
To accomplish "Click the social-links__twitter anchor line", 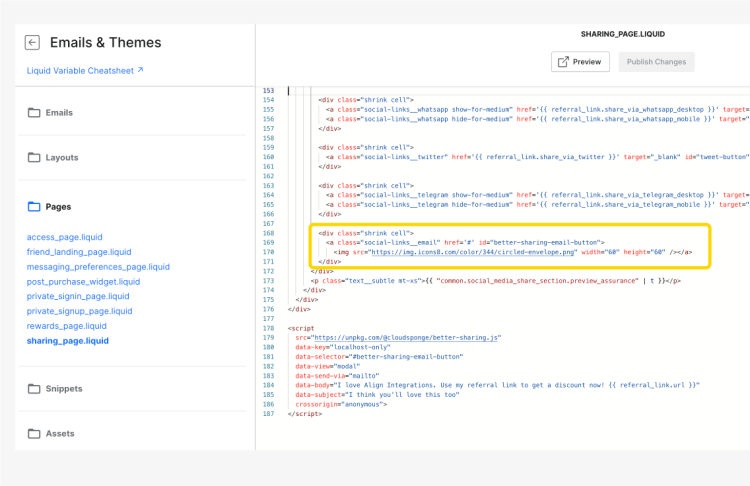I will click(538, 157).
